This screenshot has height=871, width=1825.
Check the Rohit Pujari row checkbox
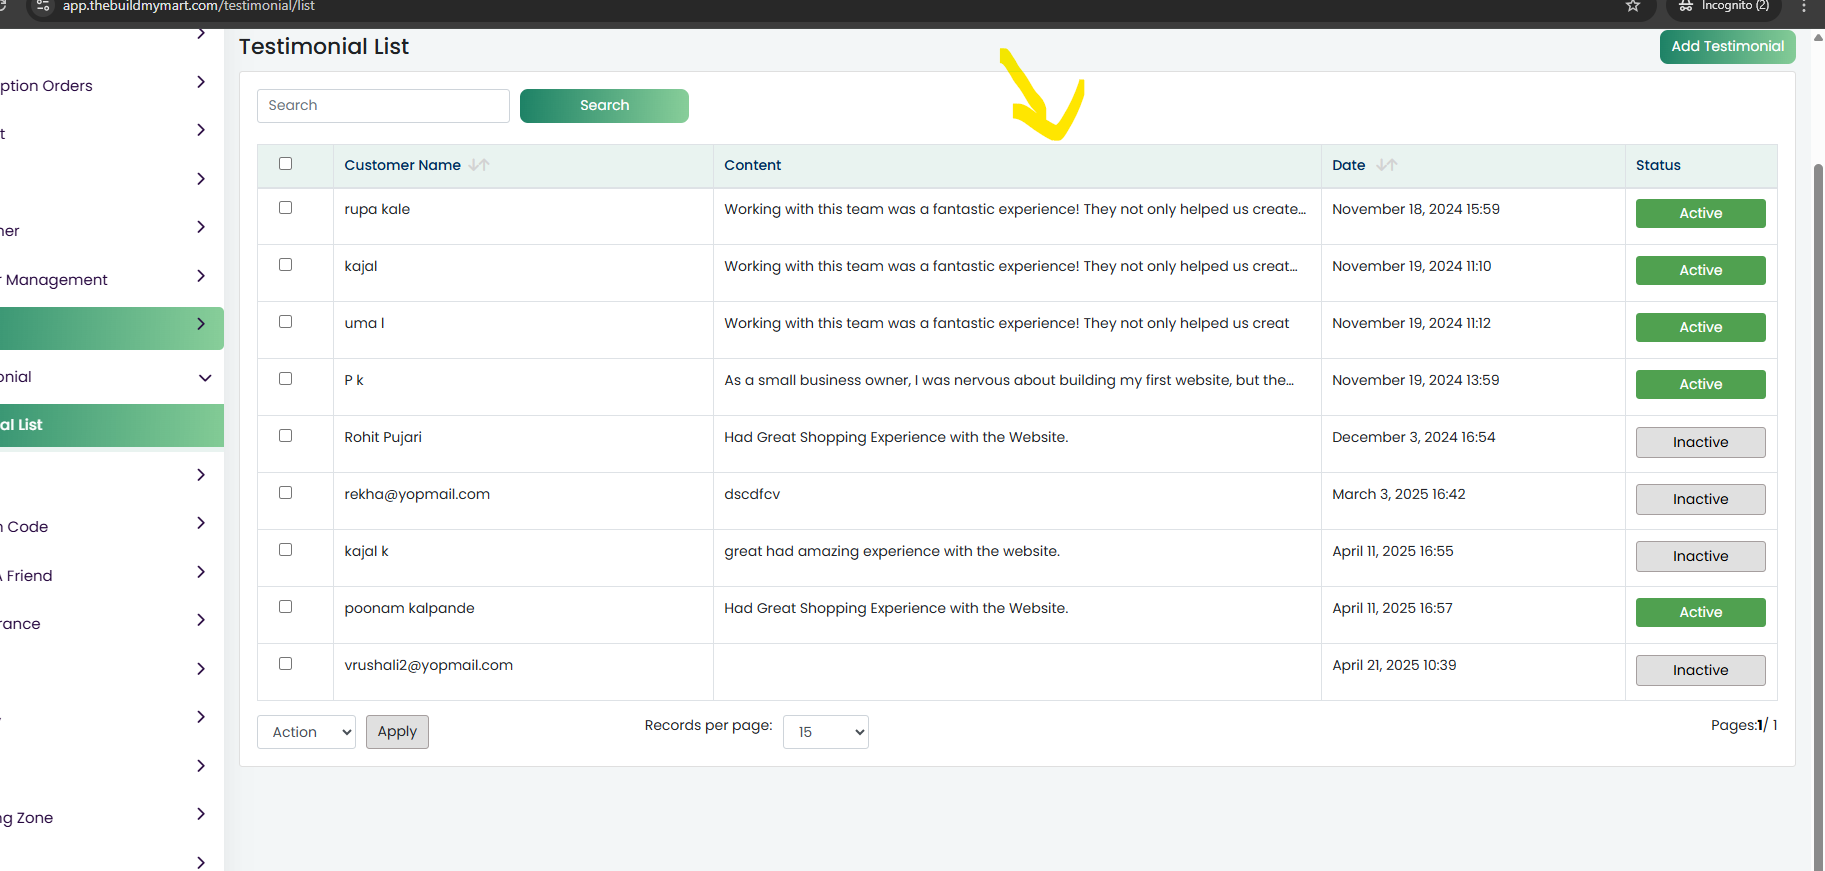tap(285, 436)
